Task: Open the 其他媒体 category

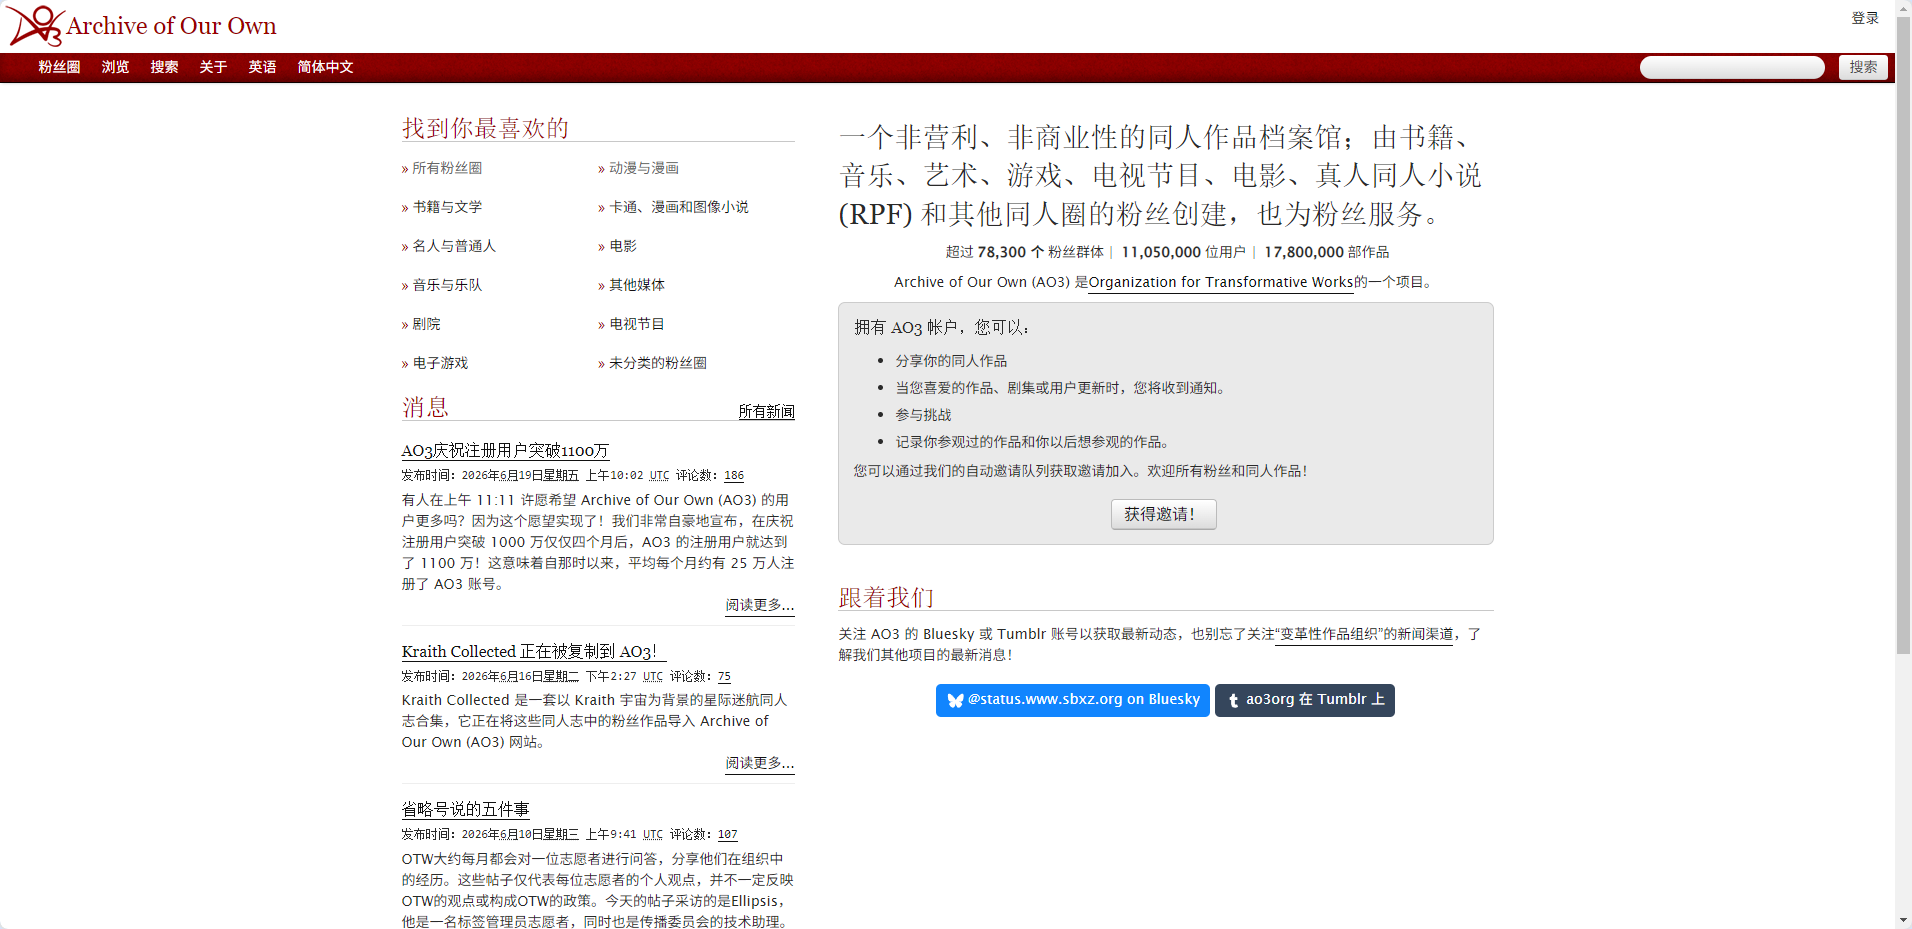Action: pyautogui.click(x=636, y=285)
